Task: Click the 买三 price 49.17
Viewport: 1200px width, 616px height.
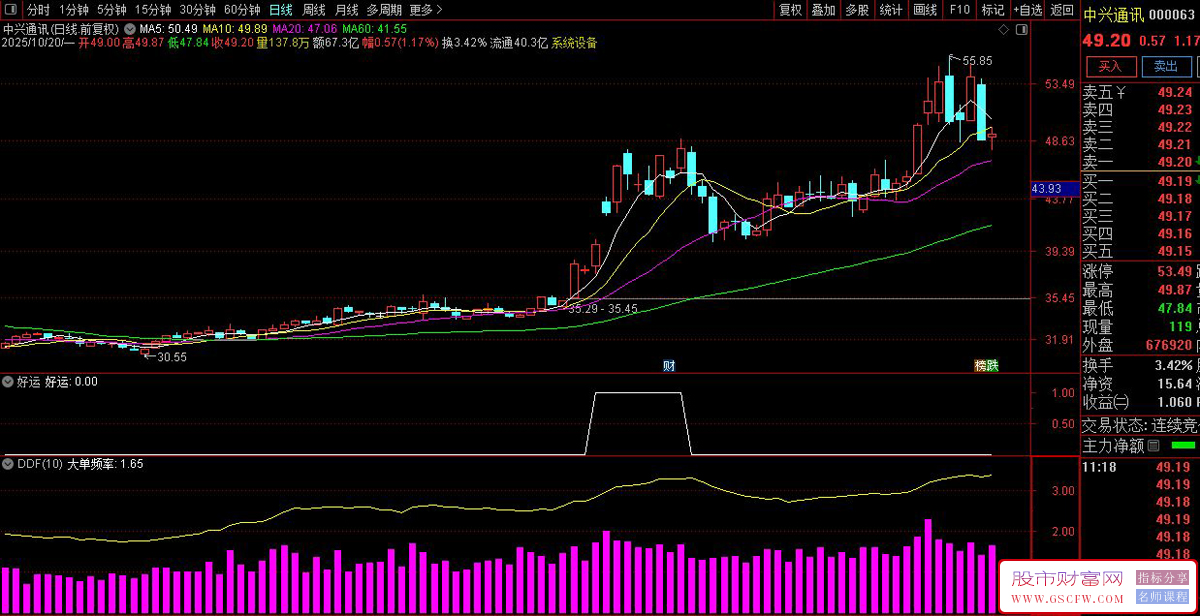Action: (x=1175, y=216)
